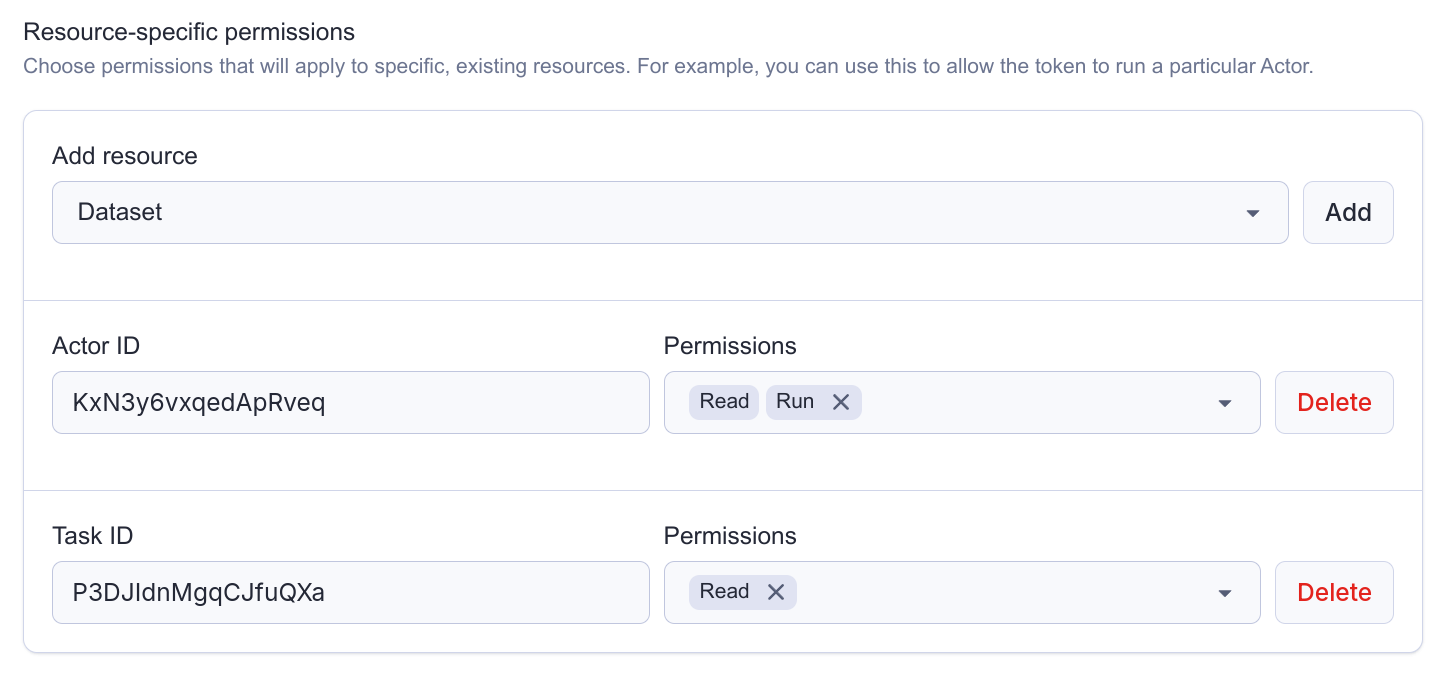Select the Dataset label in the resource selector
This screenshot has height=674, width=1446.
[119, 212]
